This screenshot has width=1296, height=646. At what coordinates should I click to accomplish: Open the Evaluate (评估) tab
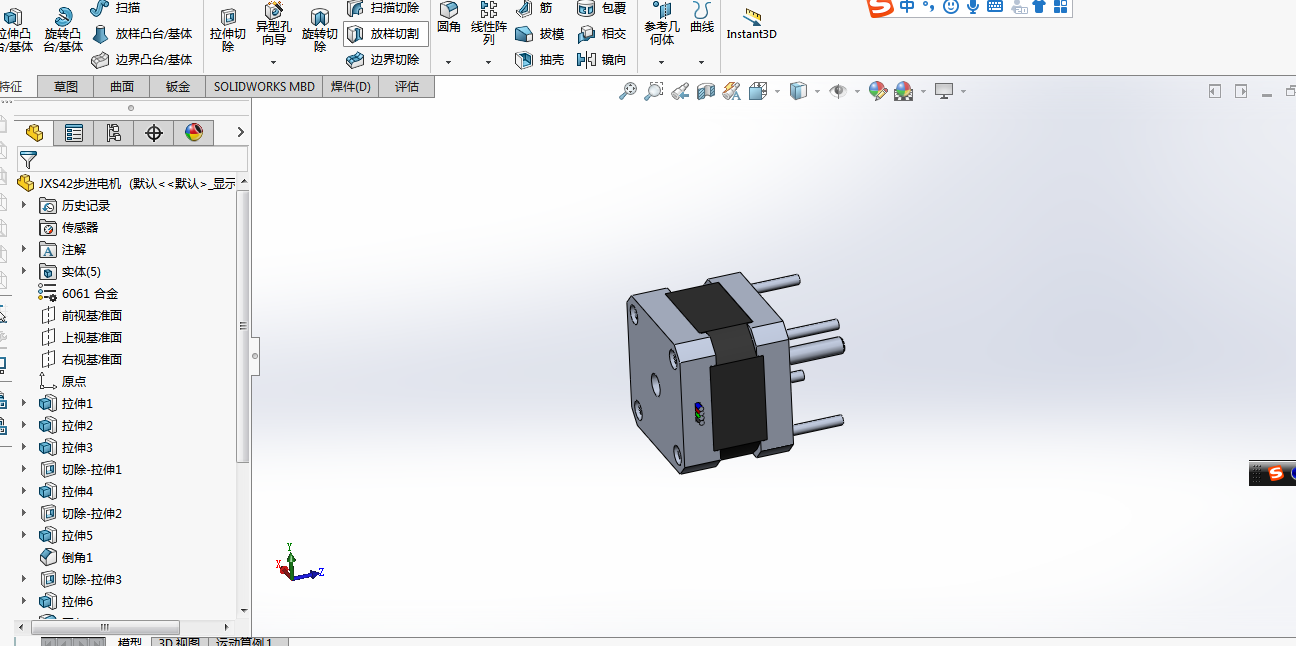407,87
